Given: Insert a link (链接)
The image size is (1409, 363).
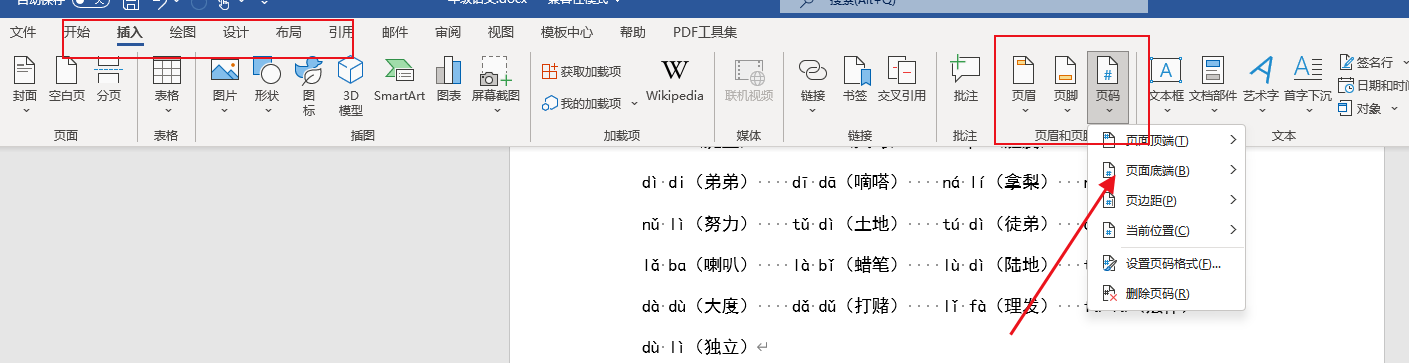Looking at the screenshot, I should (813, 84).
